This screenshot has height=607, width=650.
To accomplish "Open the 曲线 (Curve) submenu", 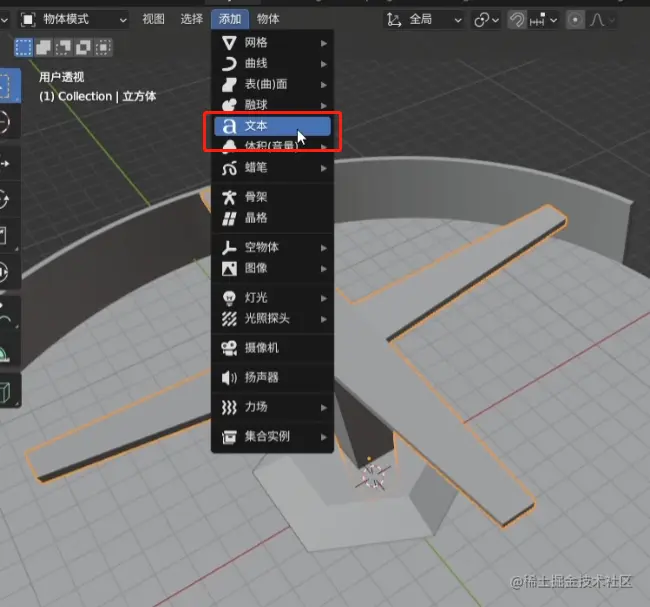I will point(272,63).
